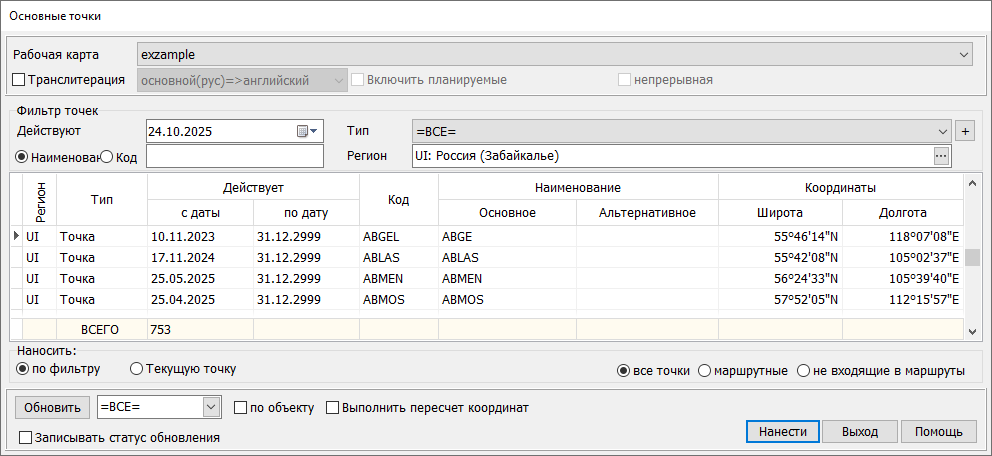The width and height of the screenshot is (992, 456).
Task: Enable Транслитерация checkbox
Action: pyautogui.click(x=19, y=80)
